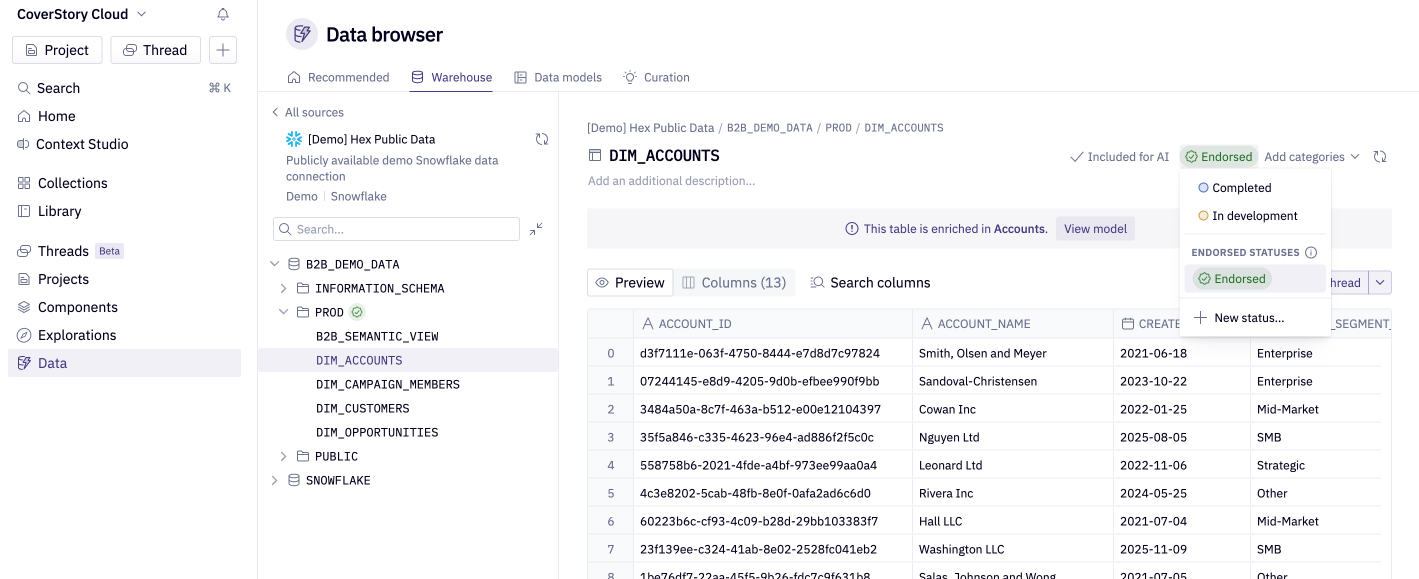Select Explorations in the sidebar
Screen dimensions: 1419x579
click(77, 334)
